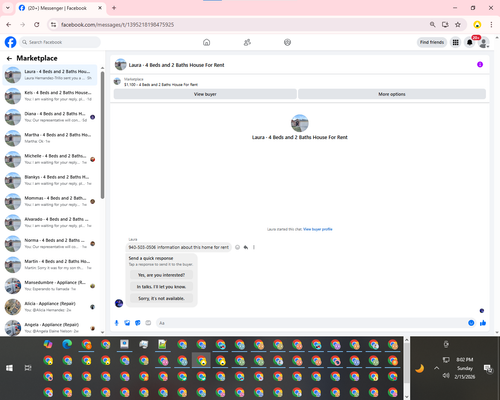Viewport: 500px width, 400px height.
Task: Open the emoji picker in message field
Action: pos(471,323)
